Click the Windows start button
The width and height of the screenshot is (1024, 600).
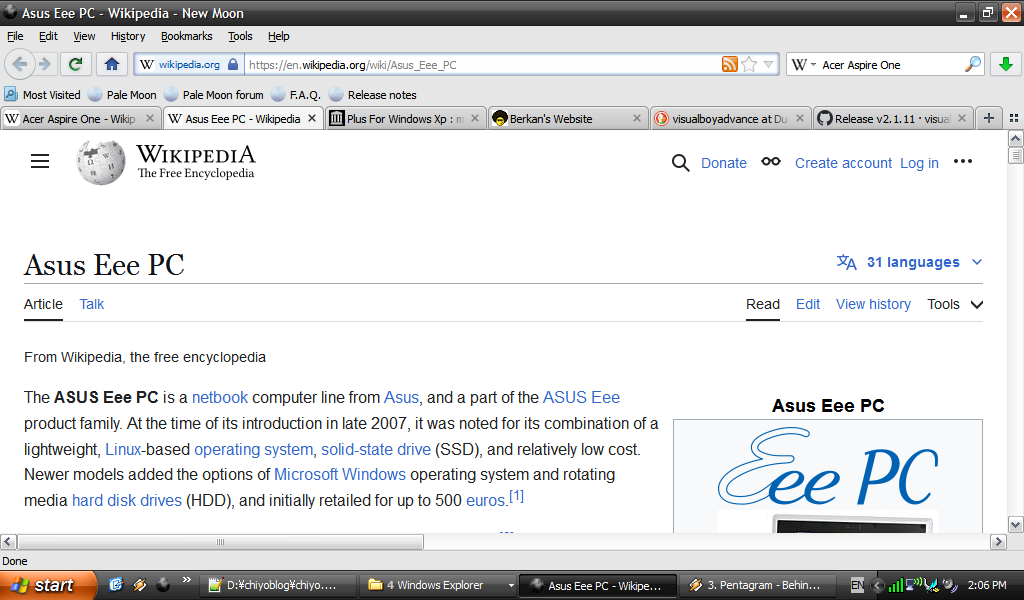(x=47, y=585)
